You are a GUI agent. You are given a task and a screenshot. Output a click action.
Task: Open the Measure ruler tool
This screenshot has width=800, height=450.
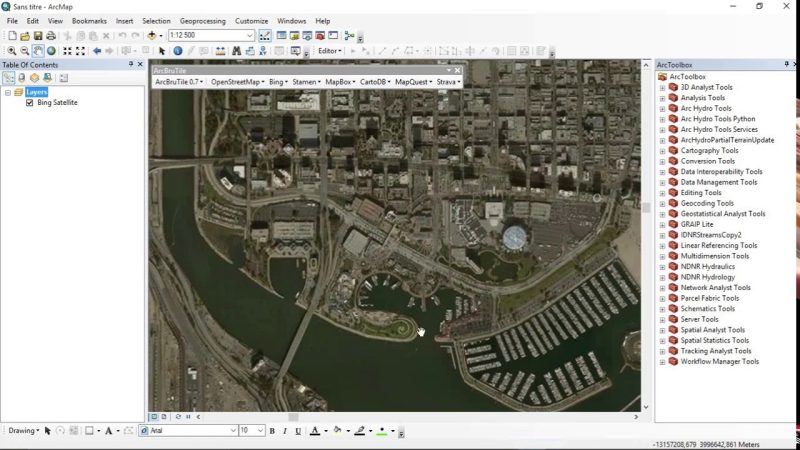point(220,51)
